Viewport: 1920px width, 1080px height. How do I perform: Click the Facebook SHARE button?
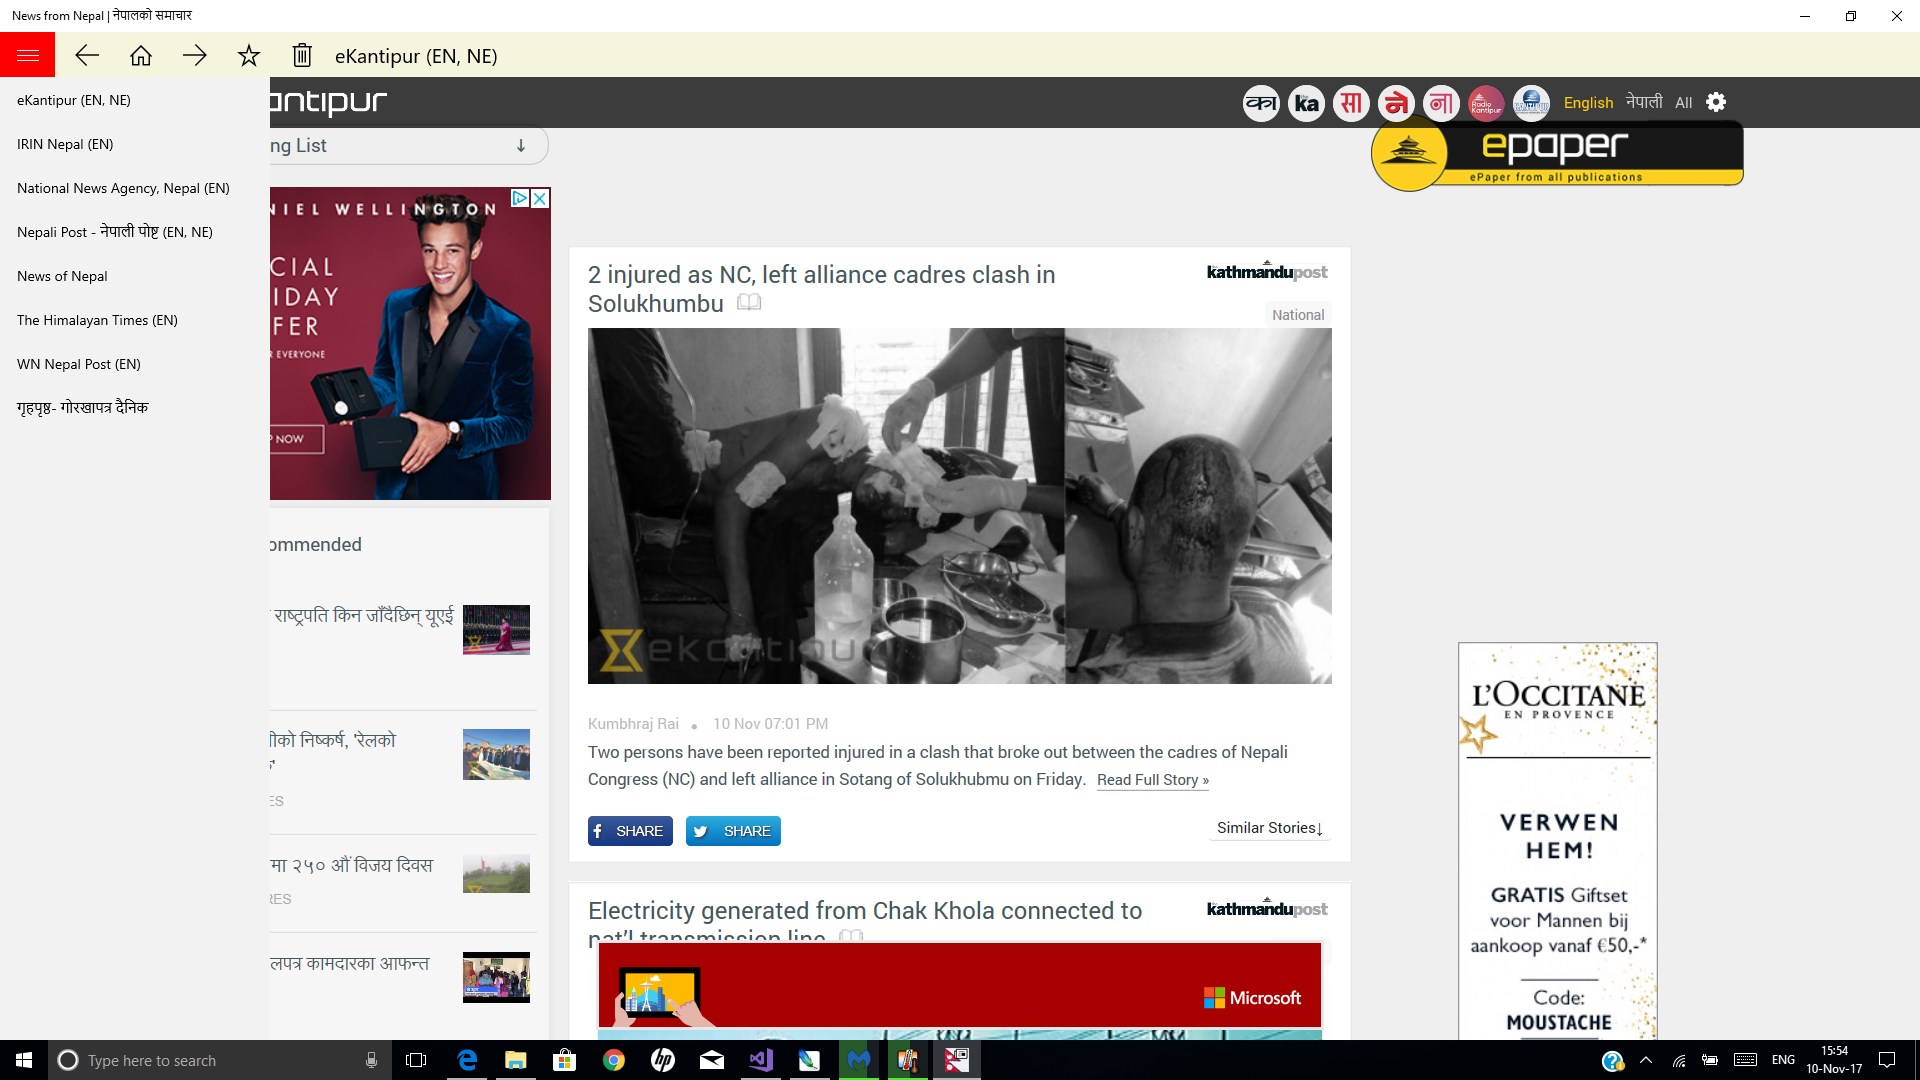pos(629,831)
